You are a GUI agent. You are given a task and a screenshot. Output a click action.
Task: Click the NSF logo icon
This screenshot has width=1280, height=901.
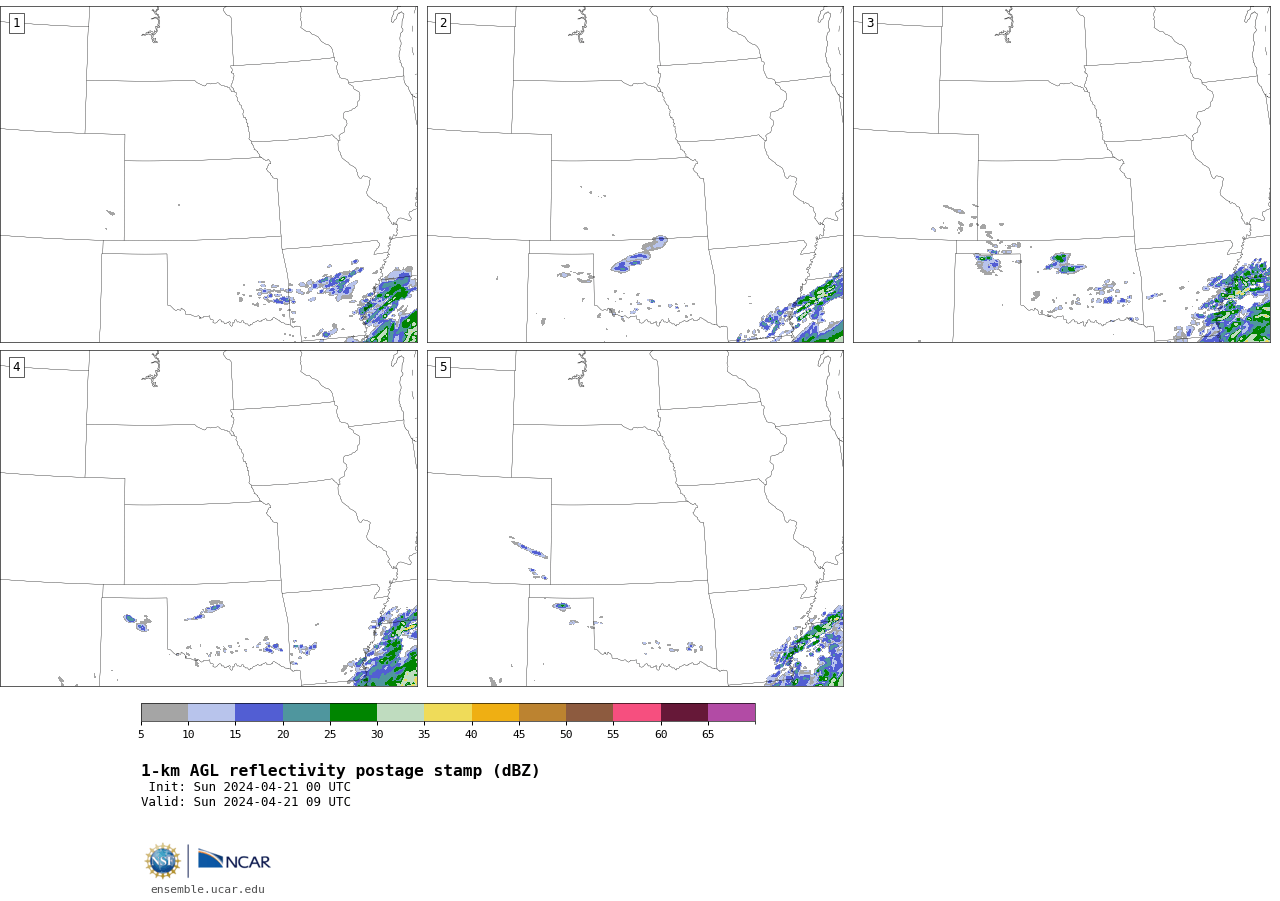tap(162, 861)
